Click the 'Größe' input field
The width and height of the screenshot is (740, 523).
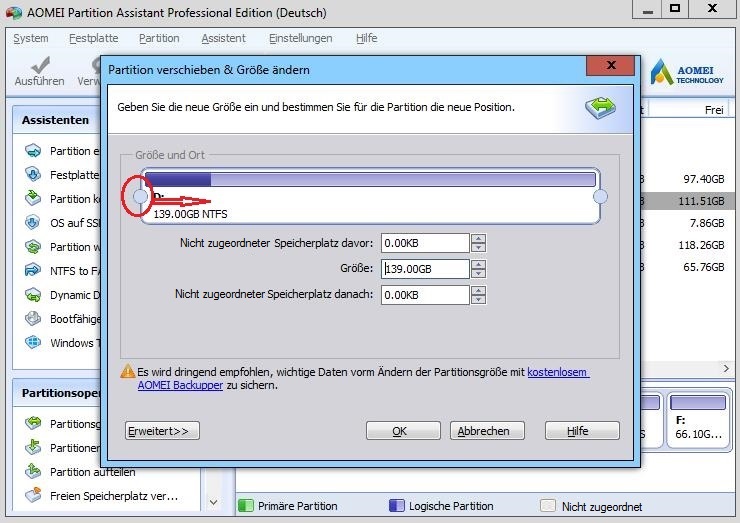click(425, 269)
